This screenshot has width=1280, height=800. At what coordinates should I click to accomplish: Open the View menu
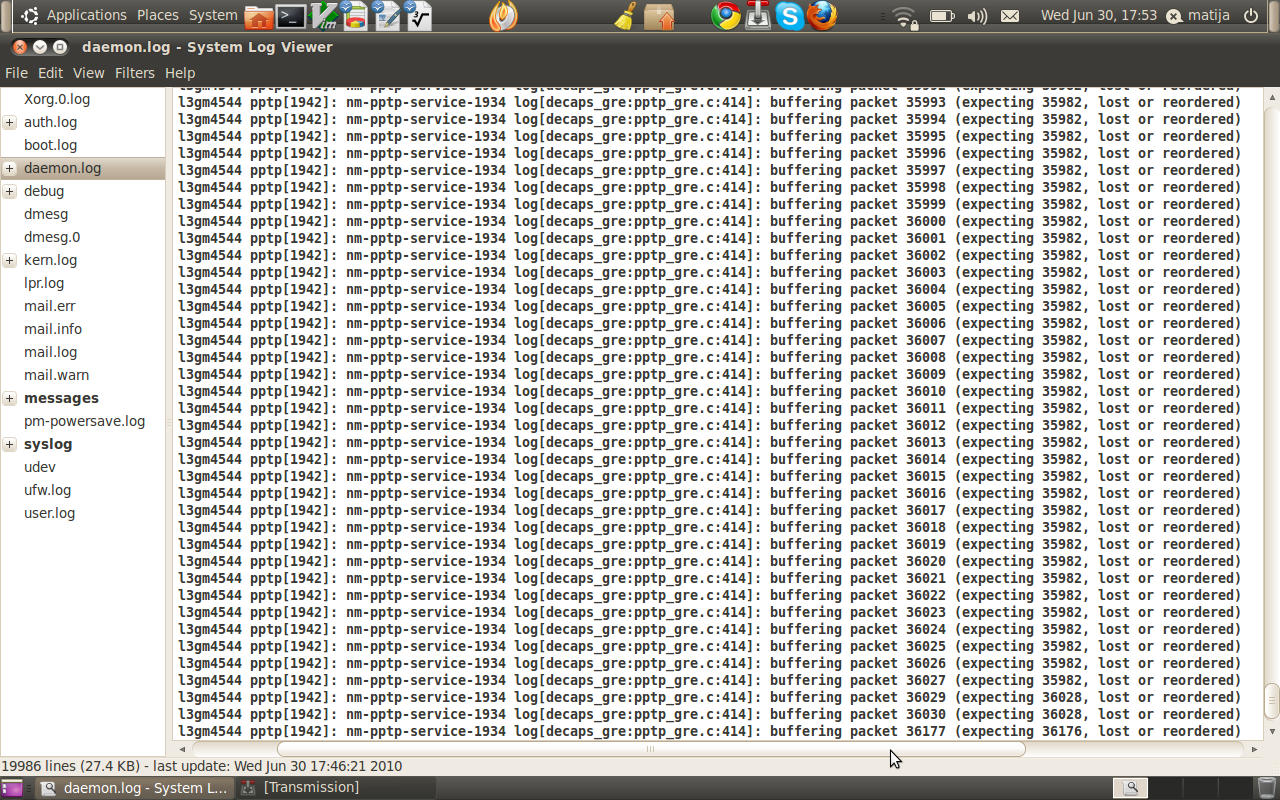(x=88, y=73)
